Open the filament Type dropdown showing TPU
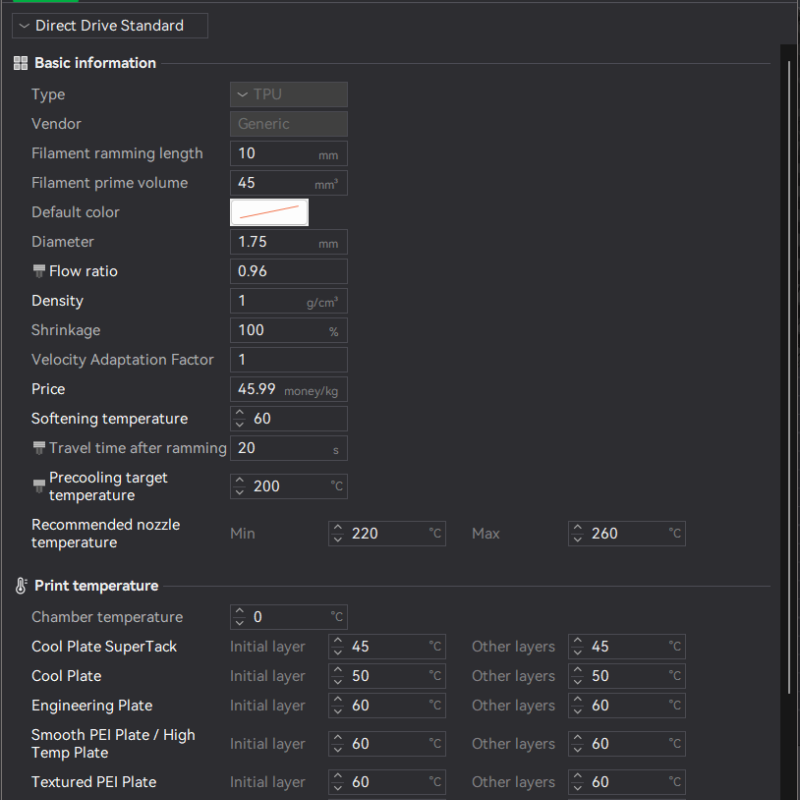Image resolution: width=800 pixels, height=800 pixels. [289, 94]
